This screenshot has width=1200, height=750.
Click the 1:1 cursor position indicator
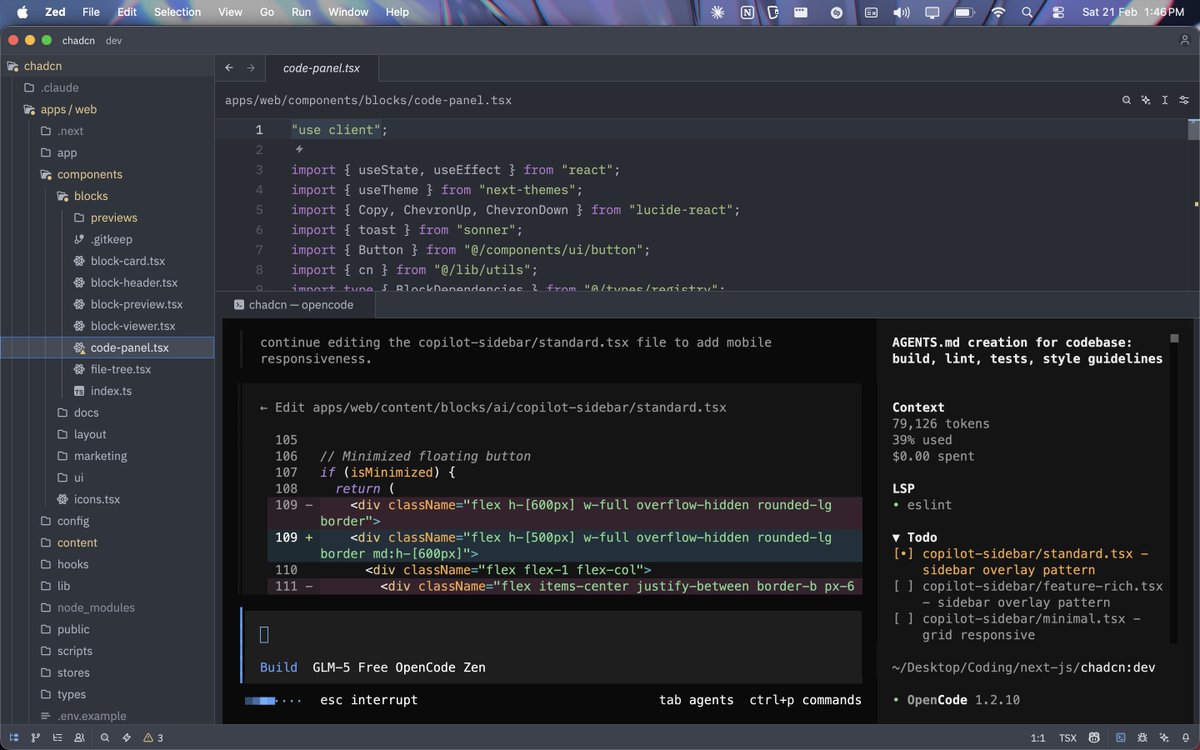point(1037,738)
